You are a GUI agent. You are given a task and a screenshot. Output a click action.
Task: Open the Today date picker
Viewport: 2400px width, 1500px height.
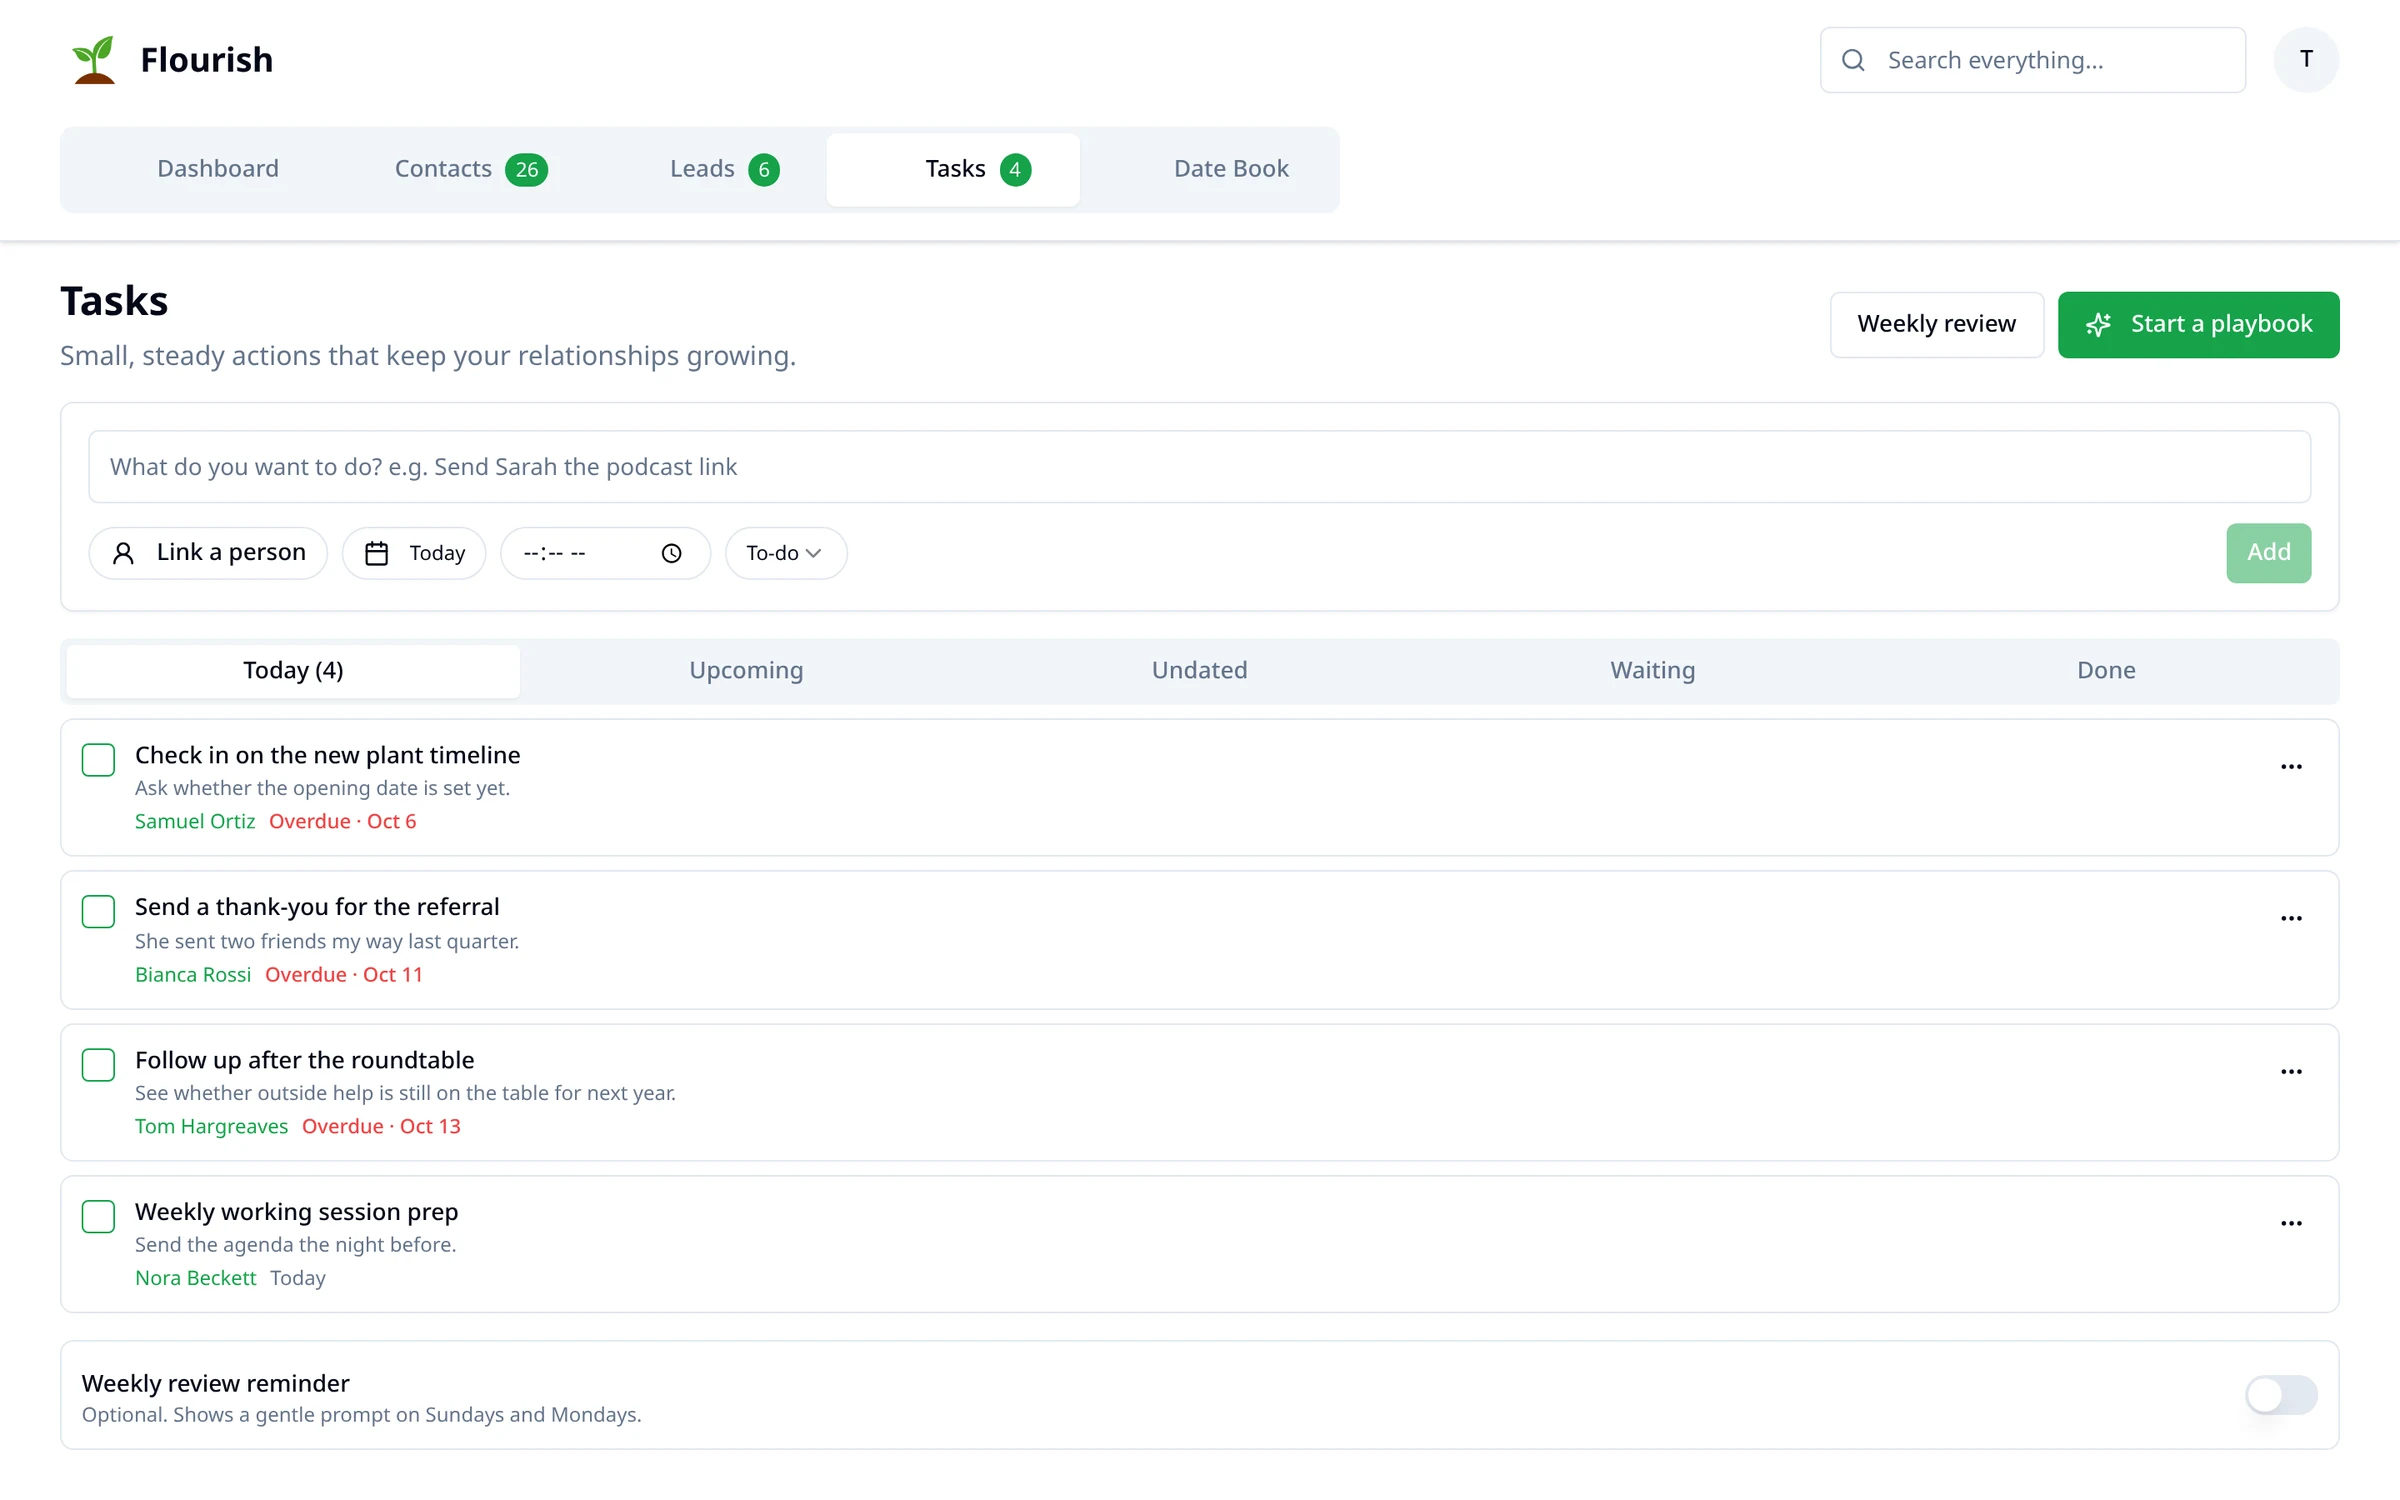414,553
